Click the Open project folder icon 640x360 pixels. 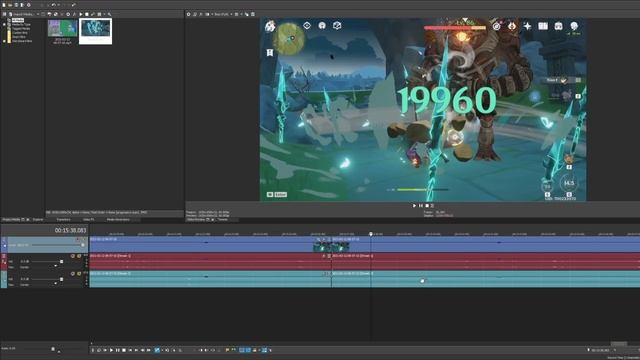[10, 5]
